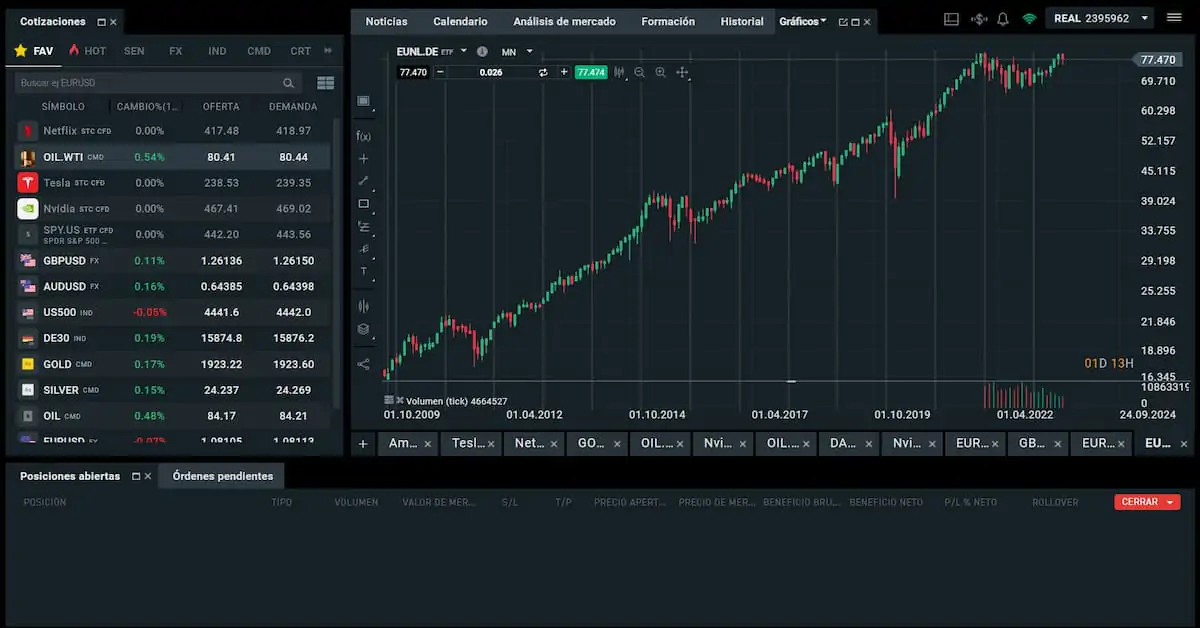
Task: Open the Órdenes pendientes tab
Action: click(222, 476)
